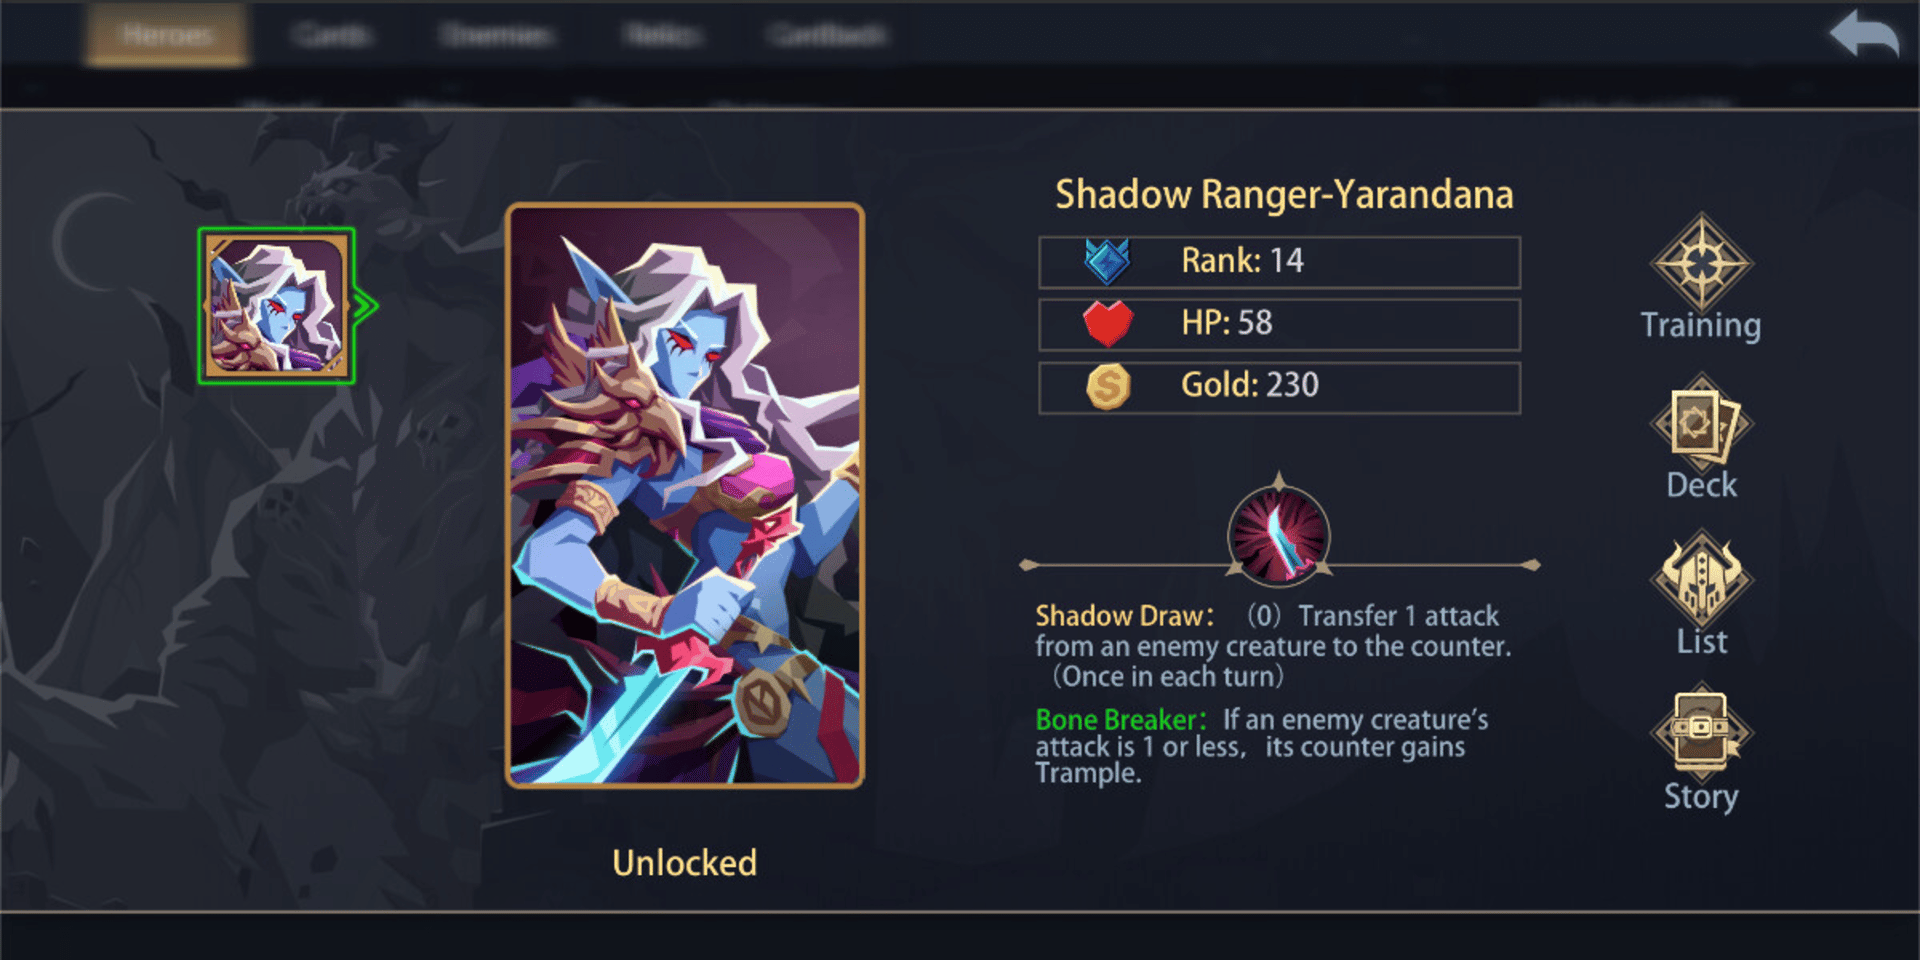
Task: Click the blue Rank badge icon
Action: click(1108, 262)
